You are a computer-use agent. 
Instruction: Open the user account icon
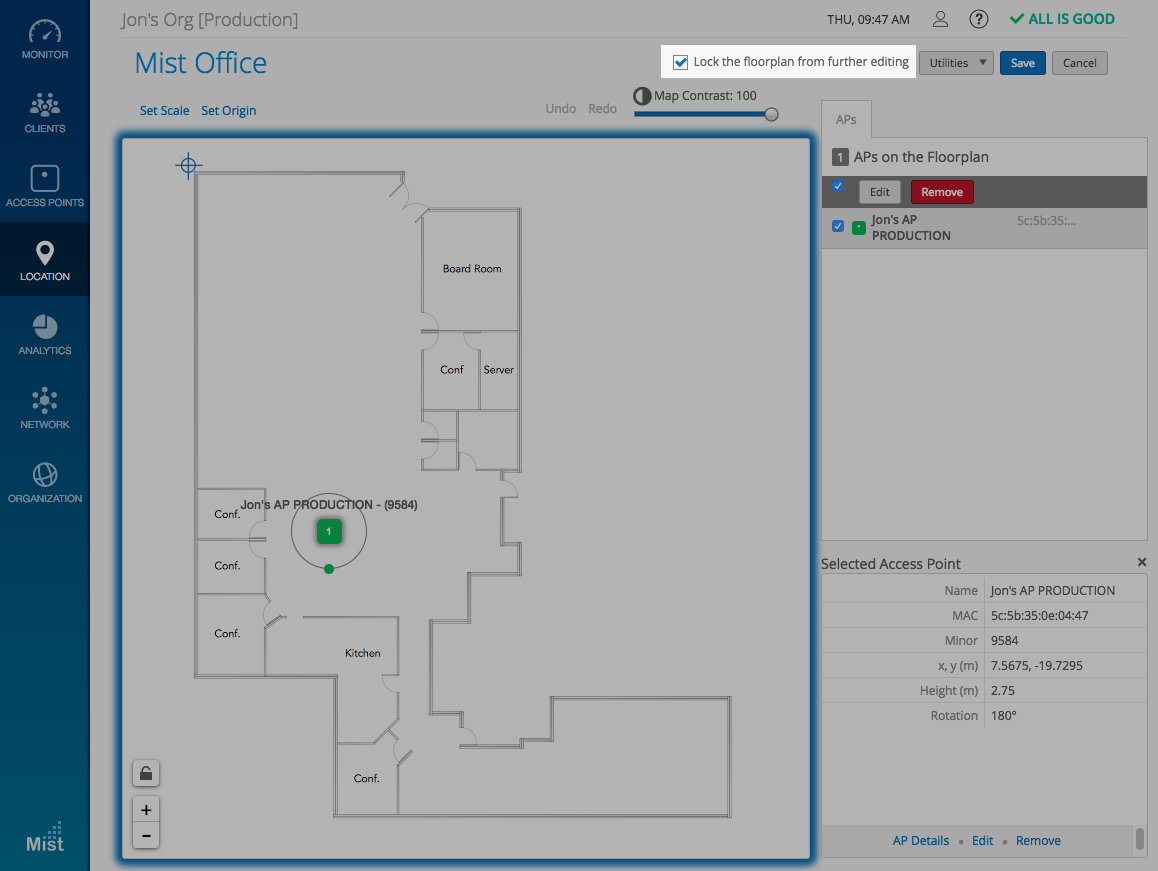[940, 19]
